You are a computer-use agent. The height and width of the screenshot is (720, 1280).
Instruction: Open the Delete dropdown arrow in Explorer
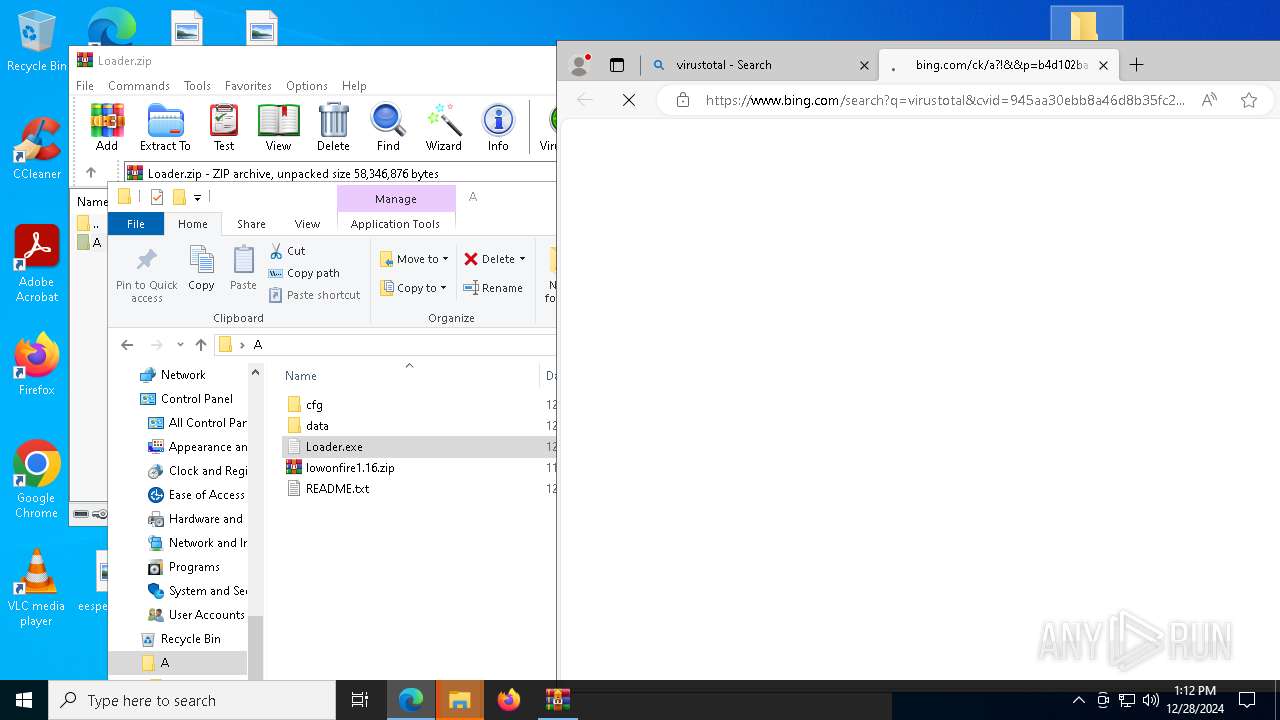(x=522, y=259)
